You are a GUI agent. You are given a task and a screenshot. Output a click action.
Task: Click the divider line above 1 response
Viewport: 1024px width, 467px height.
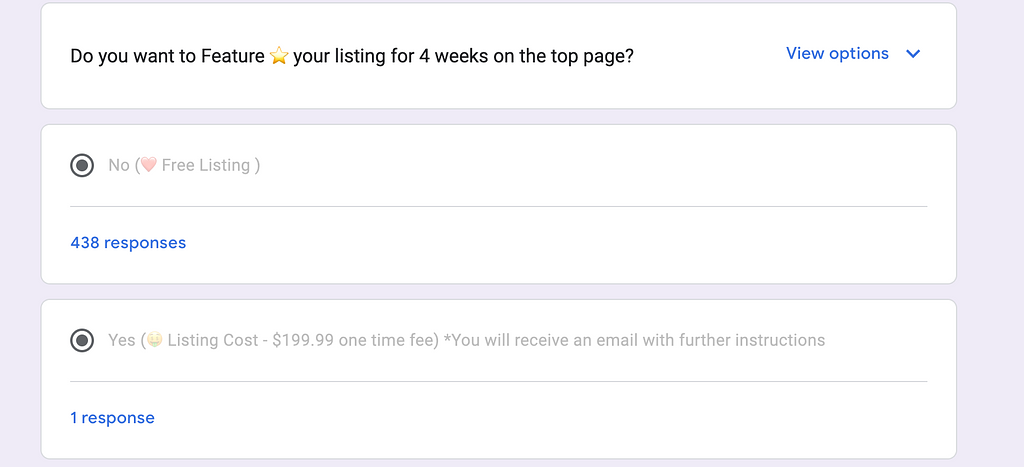(x=498, y=381)
